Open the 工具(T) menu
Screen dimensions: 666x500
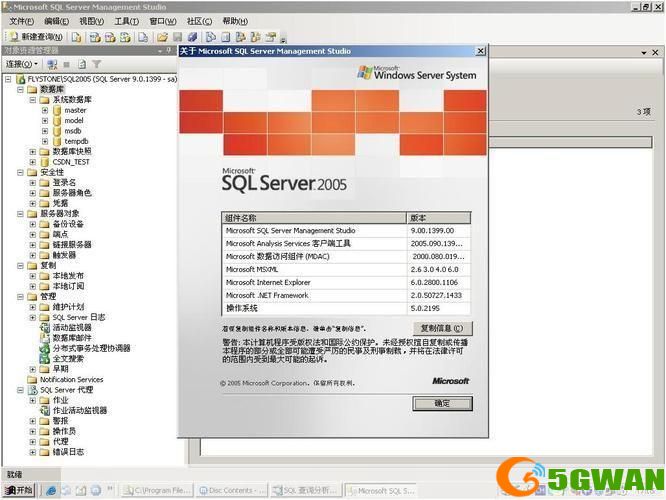coord(127,21)
